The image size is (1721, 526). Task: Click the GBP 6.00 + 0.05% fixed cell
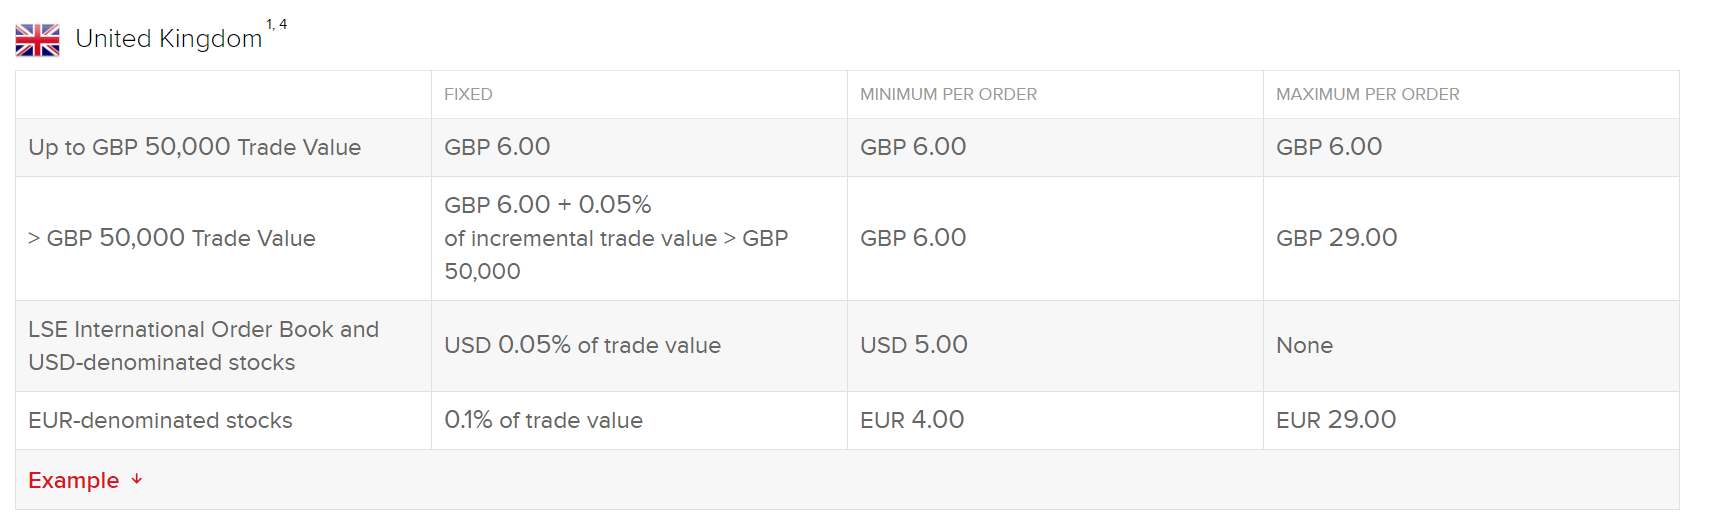(547, 205)
